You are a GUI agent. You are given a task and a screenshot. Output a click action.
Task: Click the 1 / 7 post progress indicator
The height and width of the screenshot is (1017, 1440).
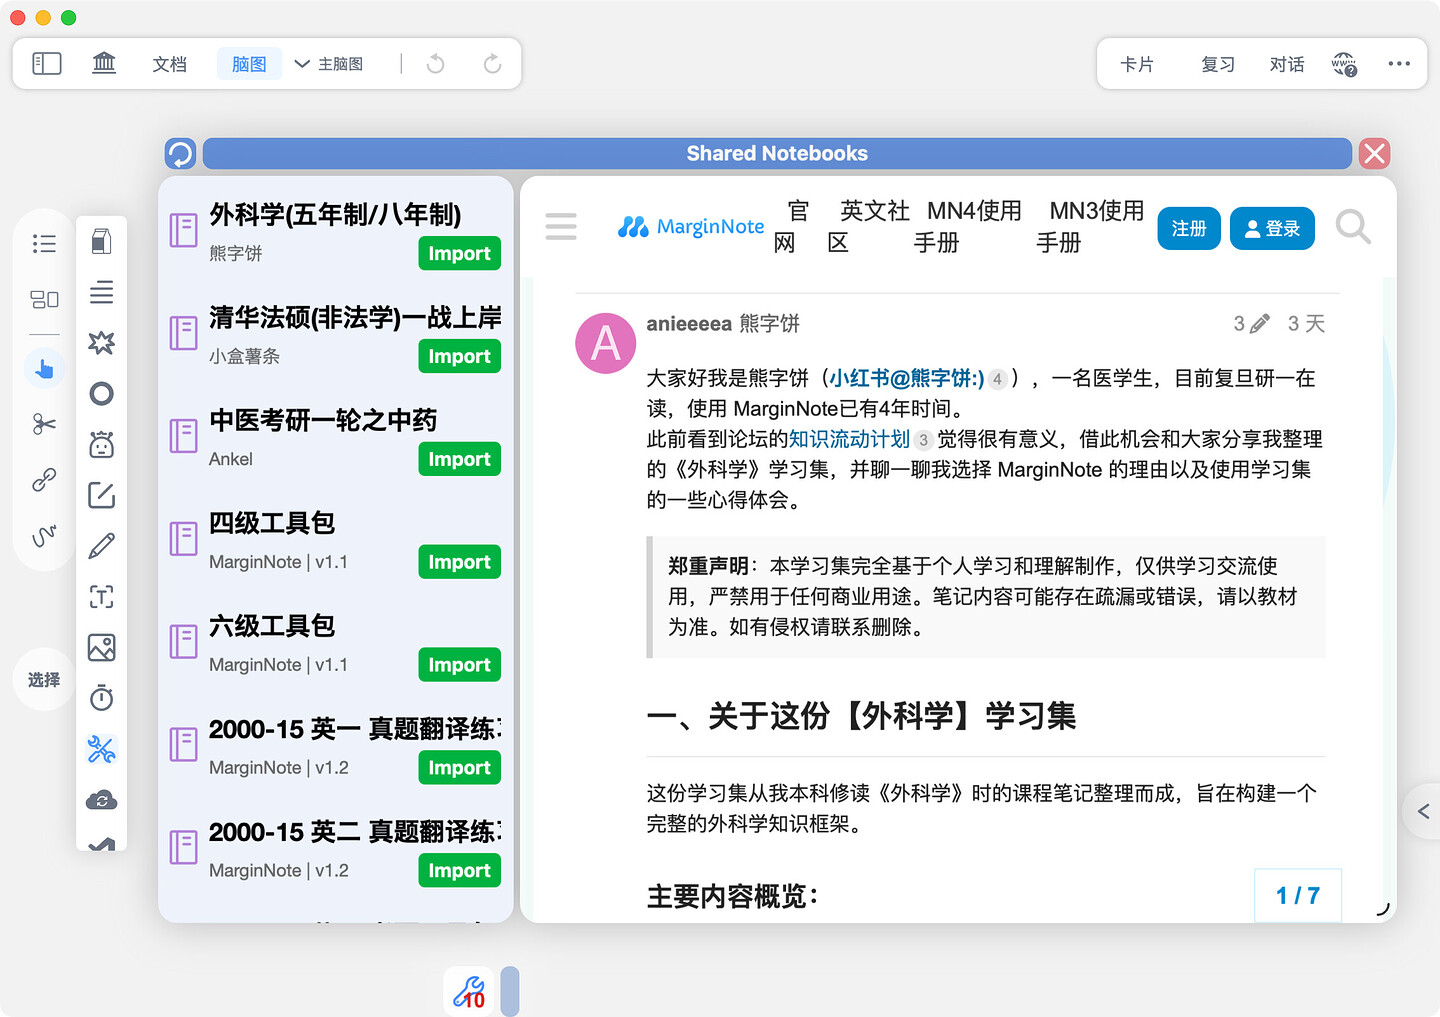1298,895
